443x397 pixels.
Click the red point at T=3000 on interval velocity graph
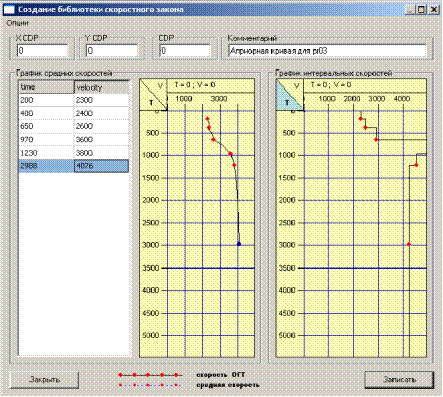(409, 244)
